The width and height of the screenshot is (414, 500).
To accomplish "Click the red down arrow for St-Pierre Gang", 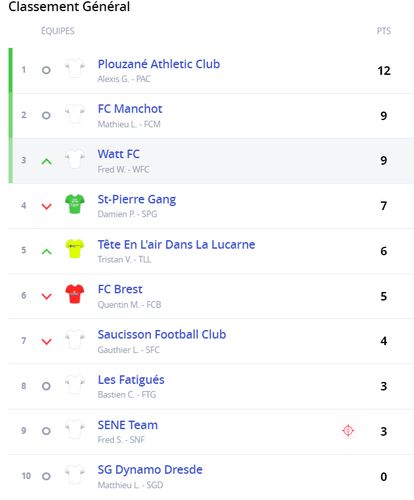I will [x=47, y=206].
